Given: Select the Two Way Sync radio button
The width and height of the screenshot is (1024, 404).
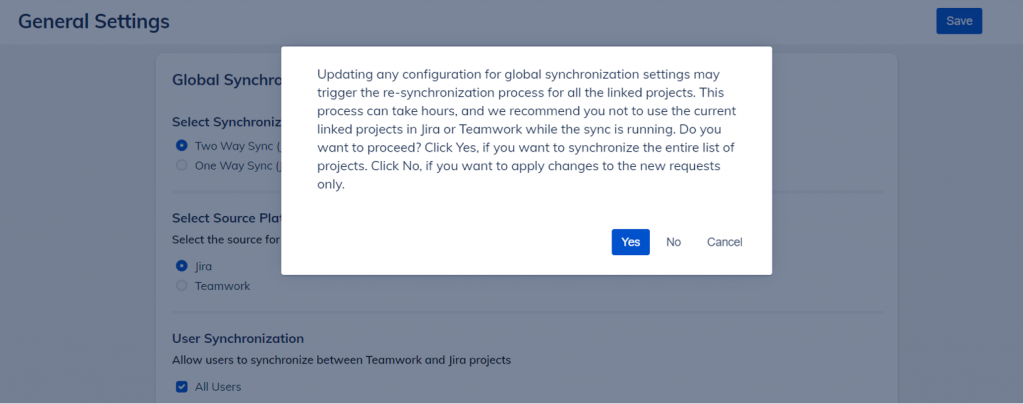Looking at the screenshot, I should (x=182, y=146).
